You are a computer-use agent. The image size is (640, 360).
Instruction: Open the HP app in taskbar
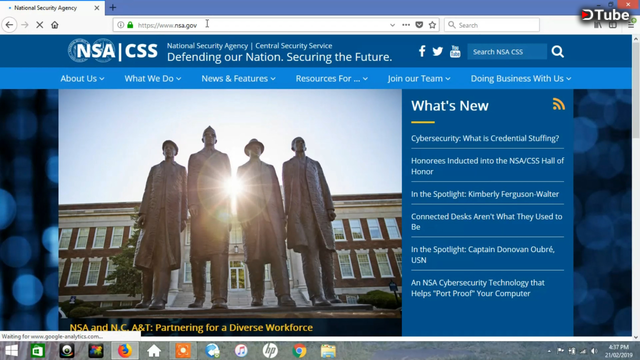point(270,351)
